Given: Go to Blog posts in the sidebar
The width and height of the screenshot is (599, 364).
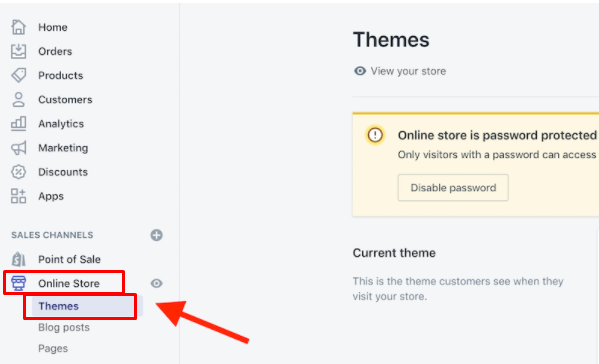Looking at the screenshot, I should [64, 327].
